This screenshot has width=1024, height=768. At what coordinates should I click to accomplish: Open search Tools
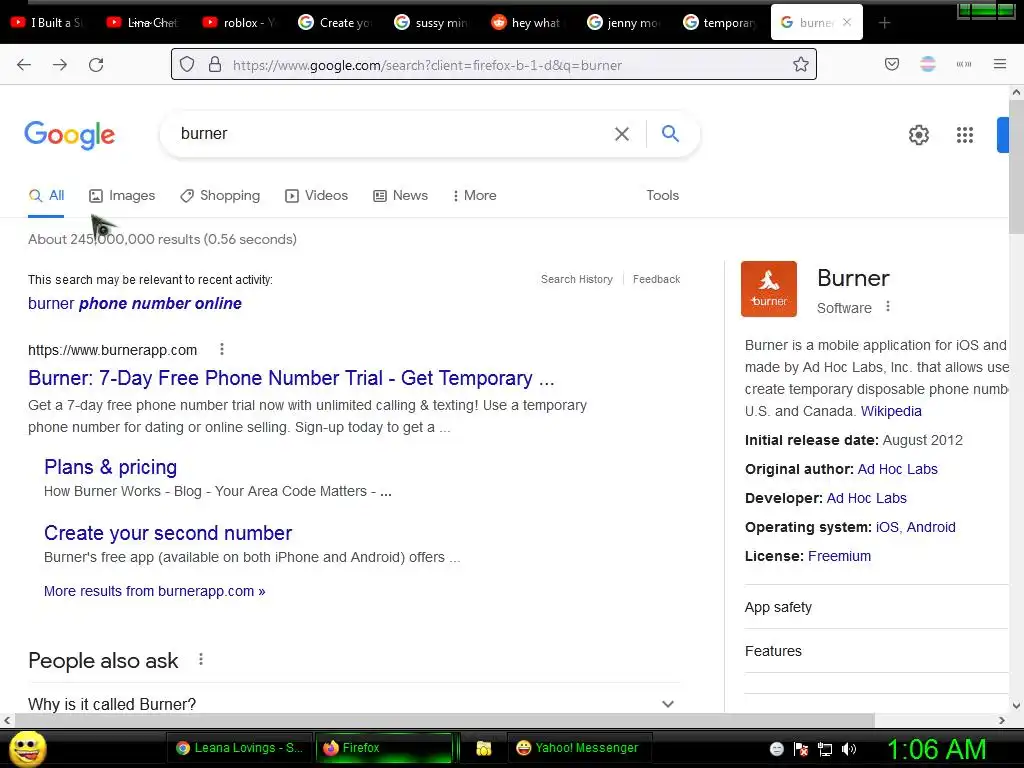[x=662, y=195]
